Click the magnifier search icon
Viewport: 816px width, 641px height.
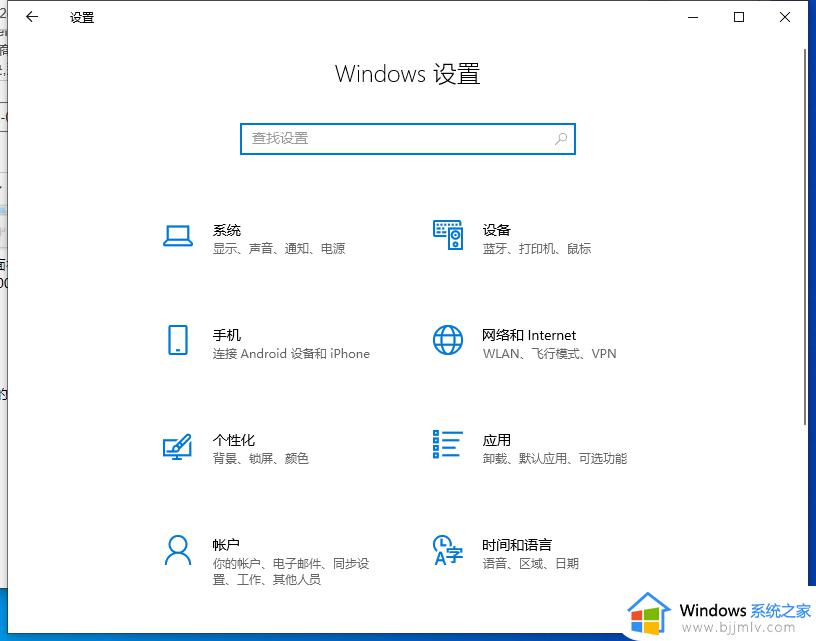pyautogui.click(x=561, y=138)
